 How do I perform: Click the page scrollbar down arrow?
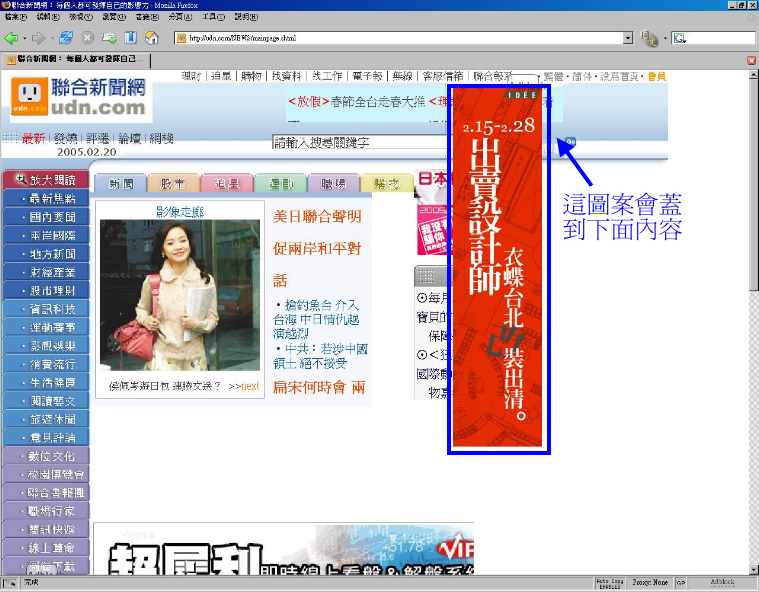753,570
